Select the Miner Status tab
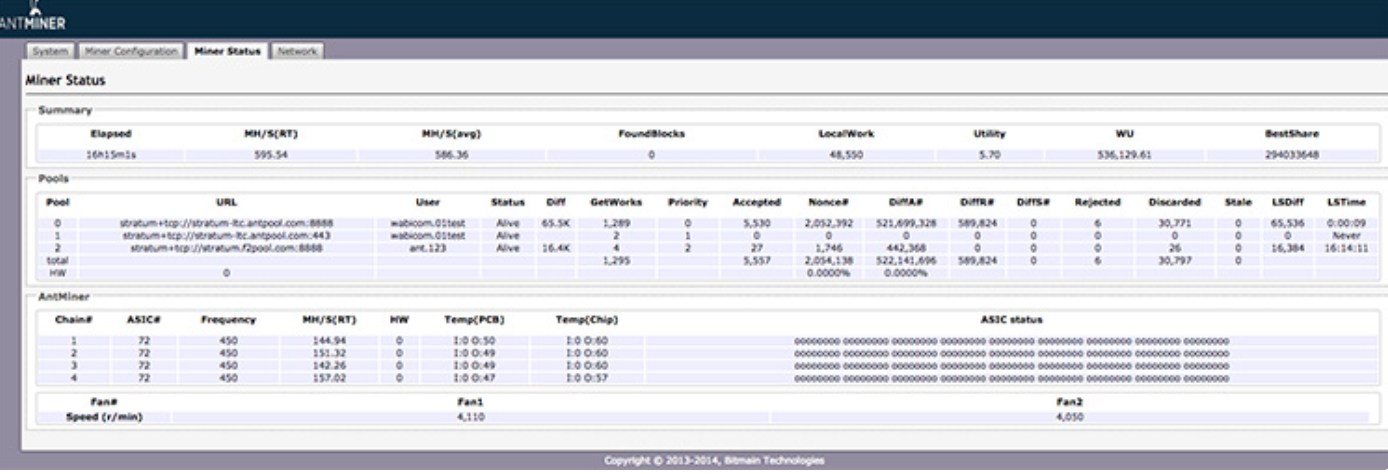The height and width of the screenshot is (474, 1388). pos(227,50)
